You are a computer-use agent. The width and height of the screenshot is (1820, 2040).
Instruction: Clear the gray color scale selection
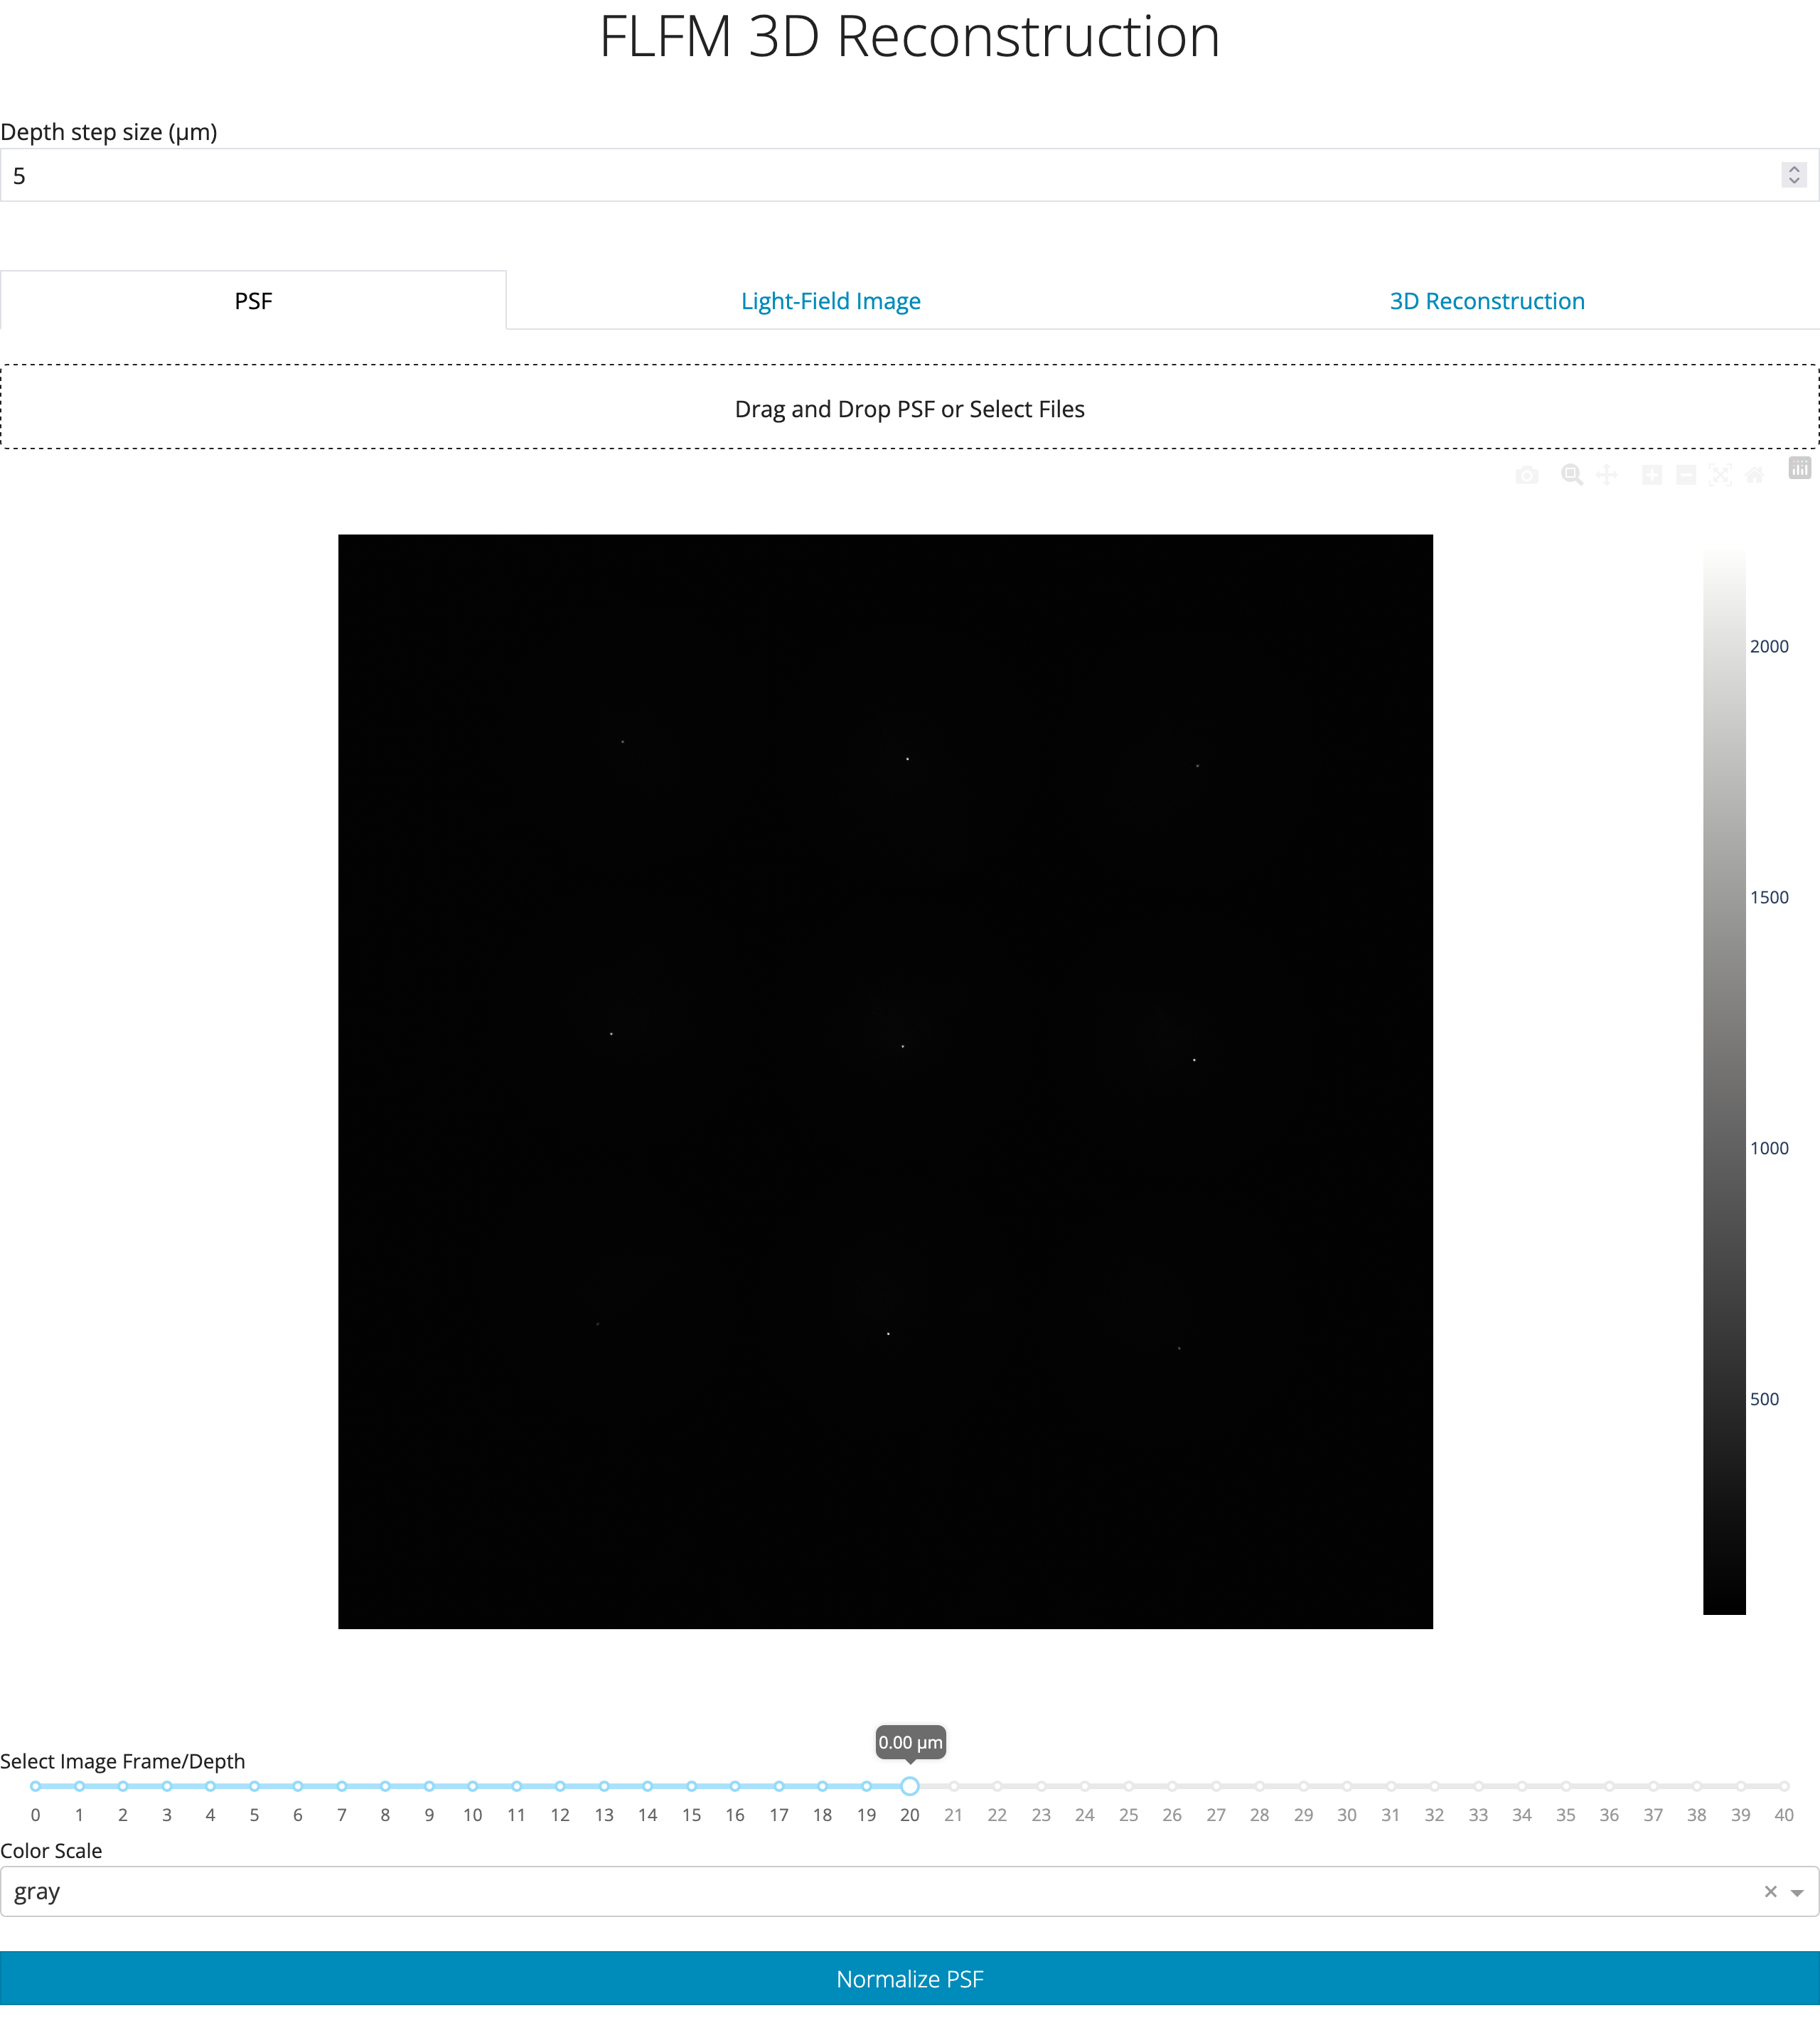point(1770,1891)
